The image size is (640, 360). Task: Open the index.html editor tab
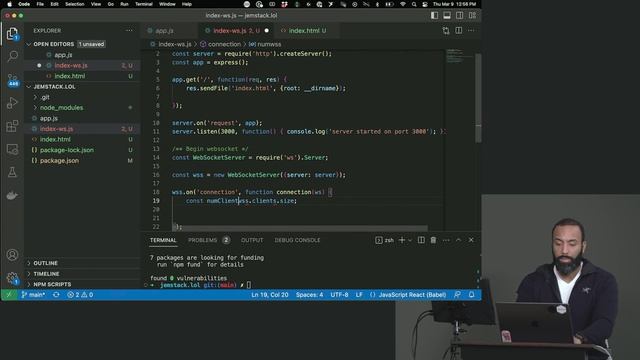(x=307, y=31)
